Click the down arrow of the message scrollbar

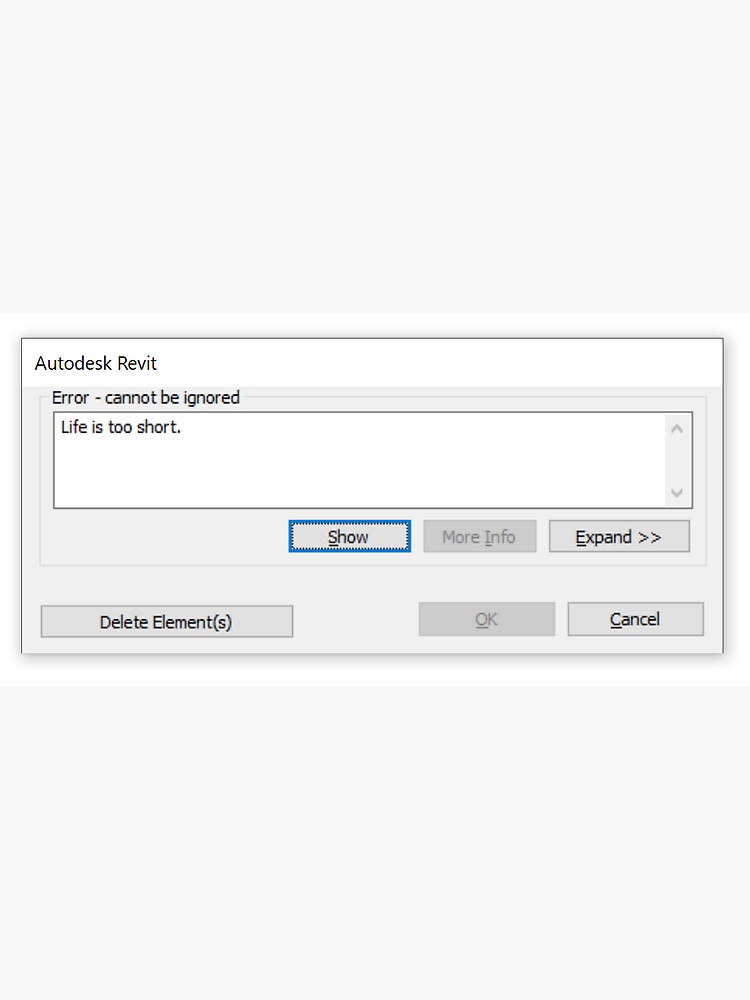[677, 492]
